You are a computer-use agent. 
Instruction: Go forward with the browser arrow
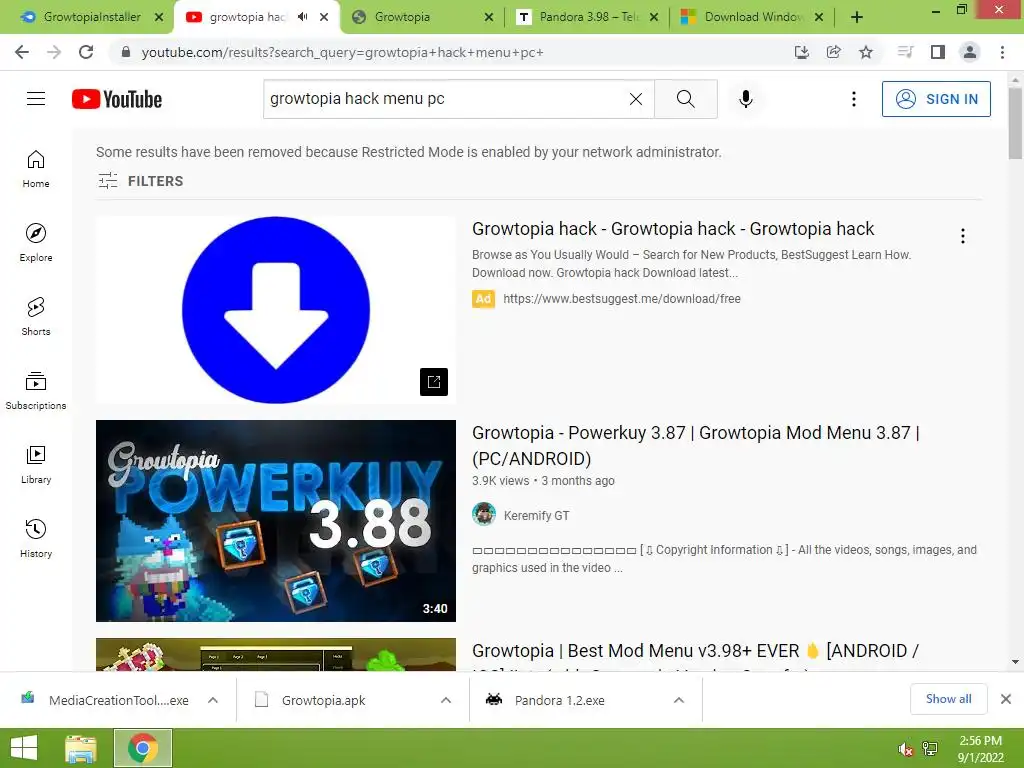(x=54, y=52)
